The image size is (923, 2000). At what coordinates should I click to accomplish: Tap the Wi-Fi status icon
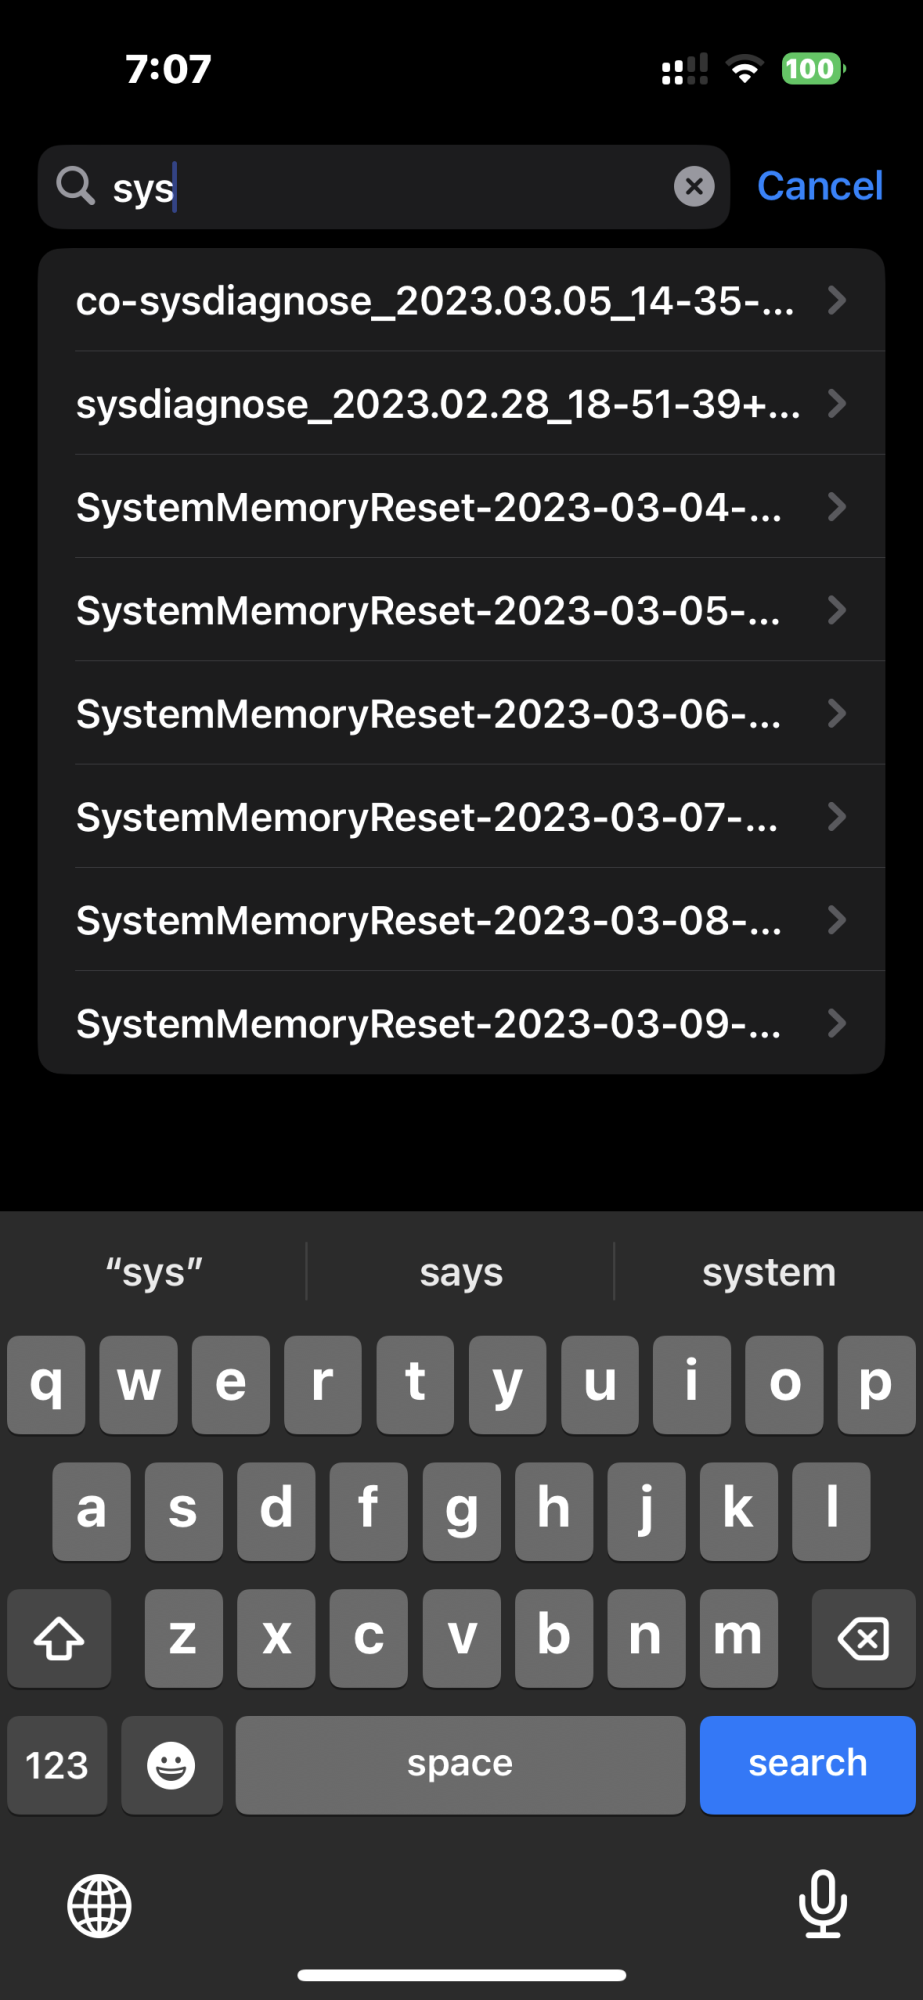point(744,70)
